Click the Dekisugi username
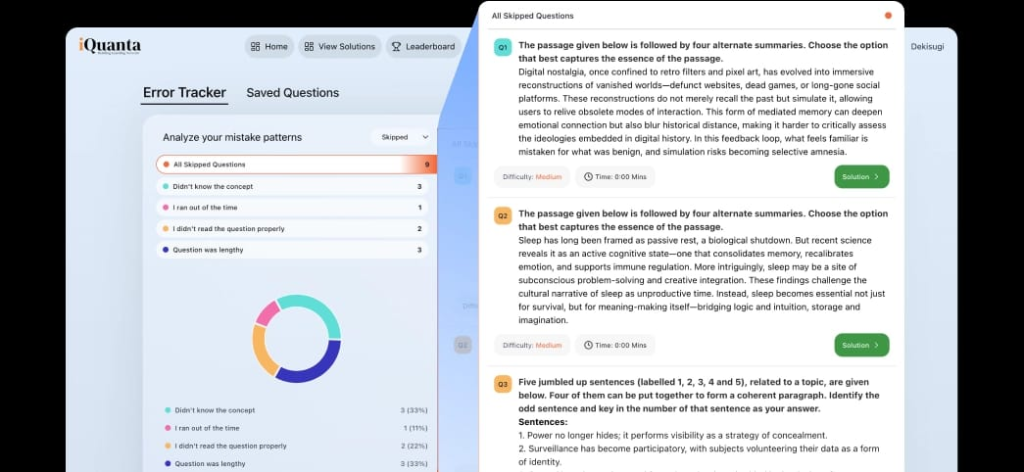The height and width of the screenshot is (472, 1024). pyautogui.click(x=927, y=46)
